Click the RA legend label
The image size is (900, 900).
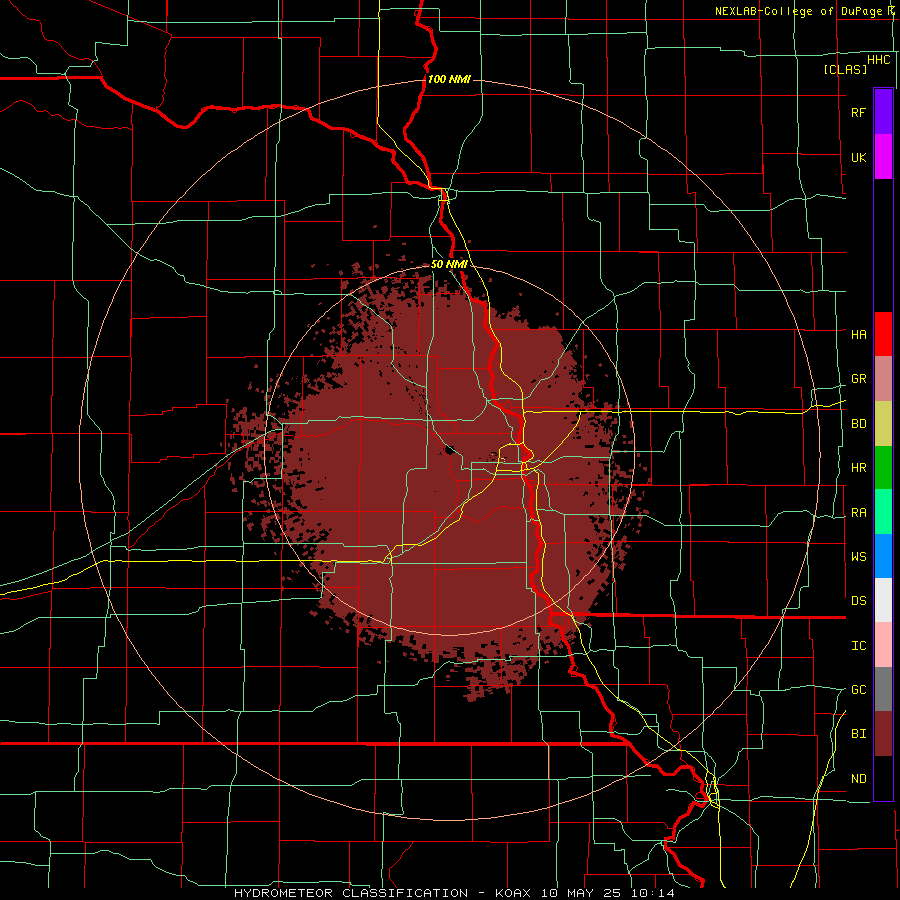click(x=858, y=513)
